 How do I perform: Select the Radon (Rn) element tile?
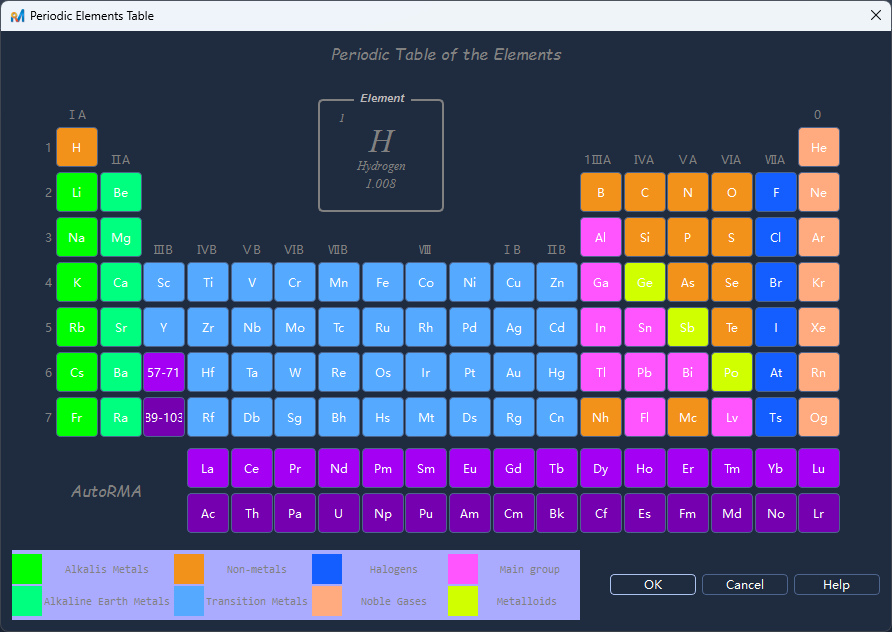[x=819, y=372]
